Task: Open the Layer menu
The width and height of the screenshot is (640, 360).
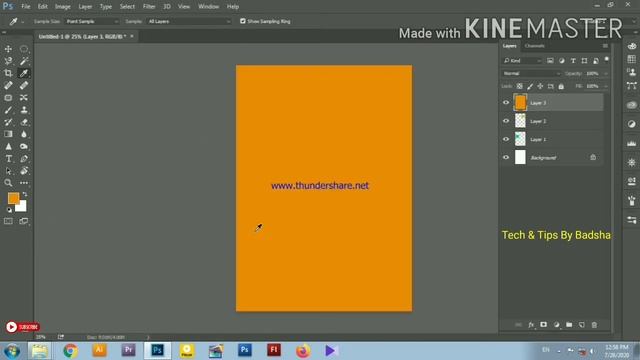Action: [x=85, y=7]
